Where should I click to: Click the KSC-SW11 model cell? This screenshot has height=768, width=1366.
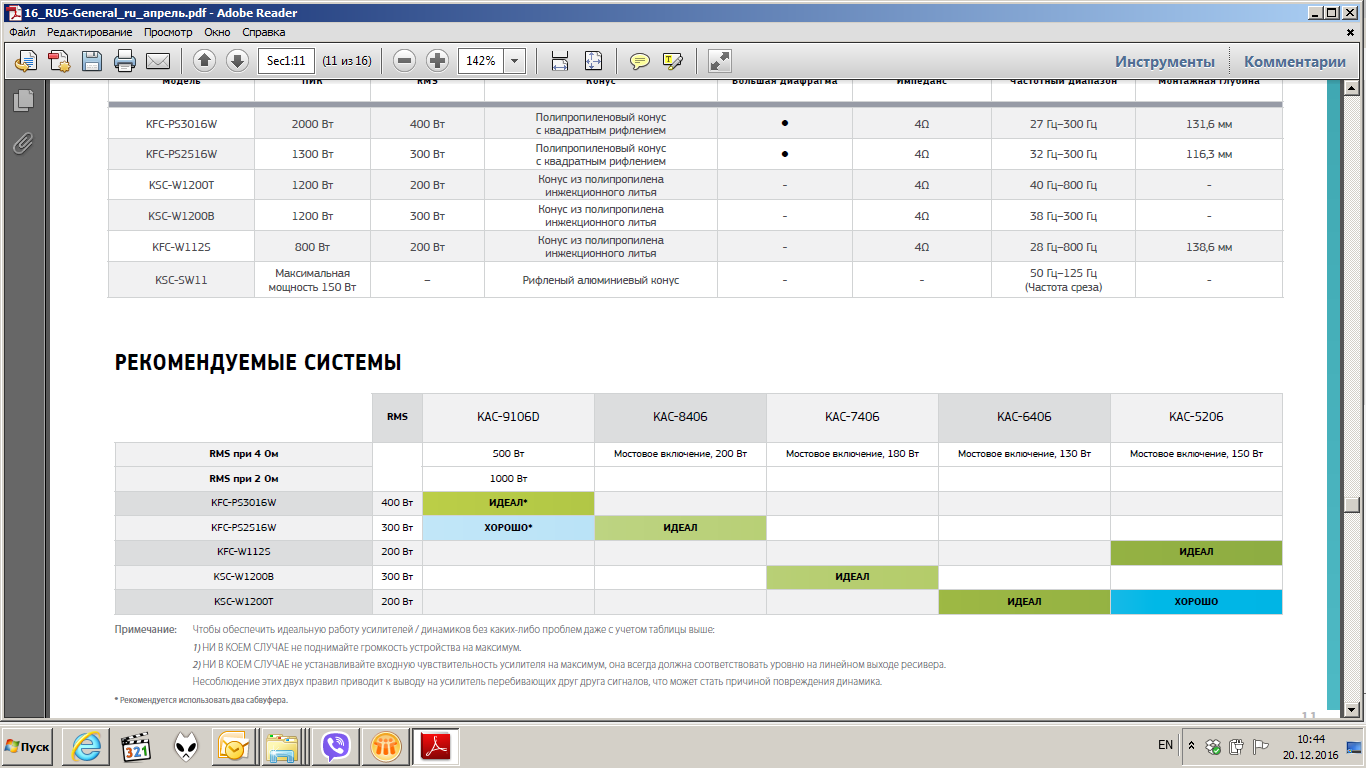coord(181,280)
